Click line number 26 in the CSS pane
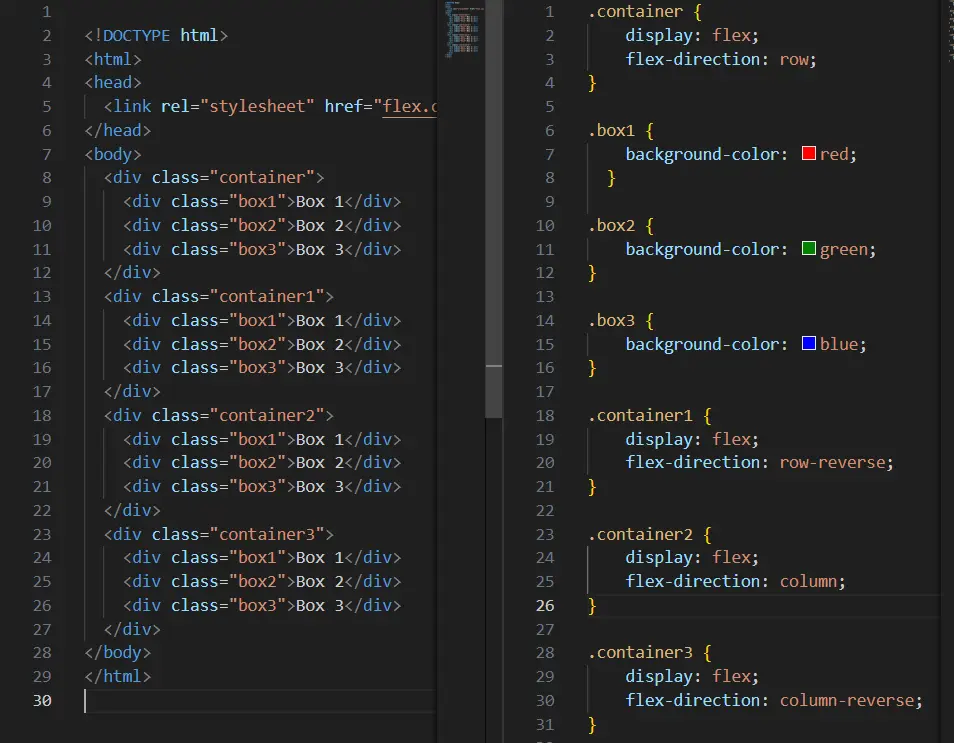 pyautogui.click(x=545, y=605)
